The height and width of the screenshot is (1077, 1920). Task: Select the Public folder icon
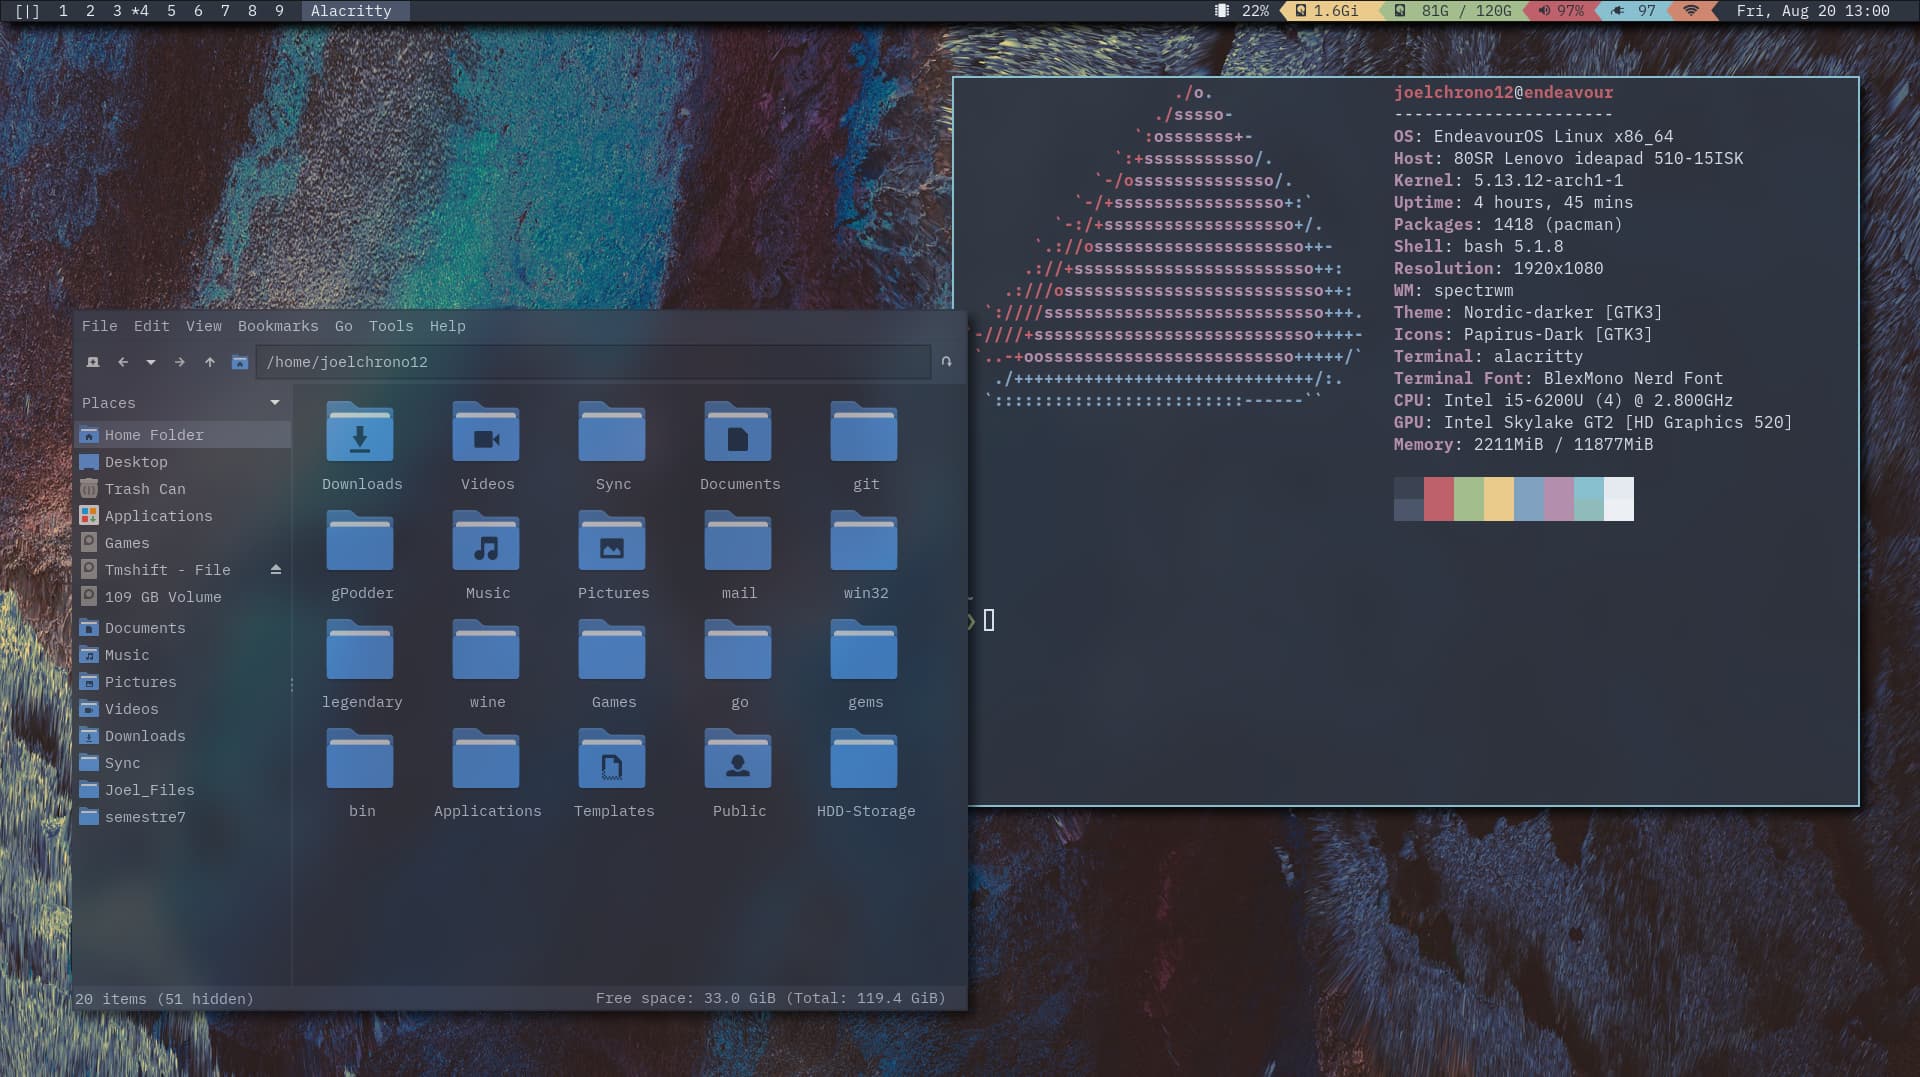point(738,759)
